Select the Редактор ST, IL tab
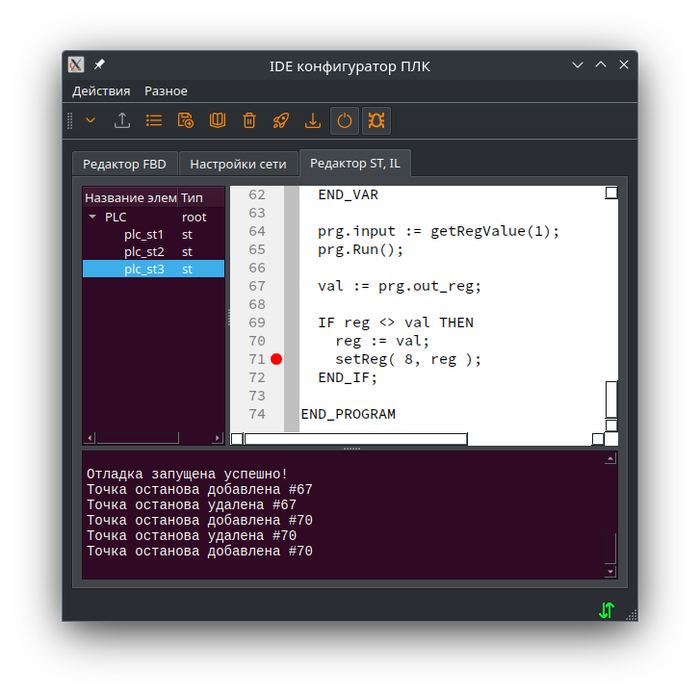 click(x=355, y=163)
